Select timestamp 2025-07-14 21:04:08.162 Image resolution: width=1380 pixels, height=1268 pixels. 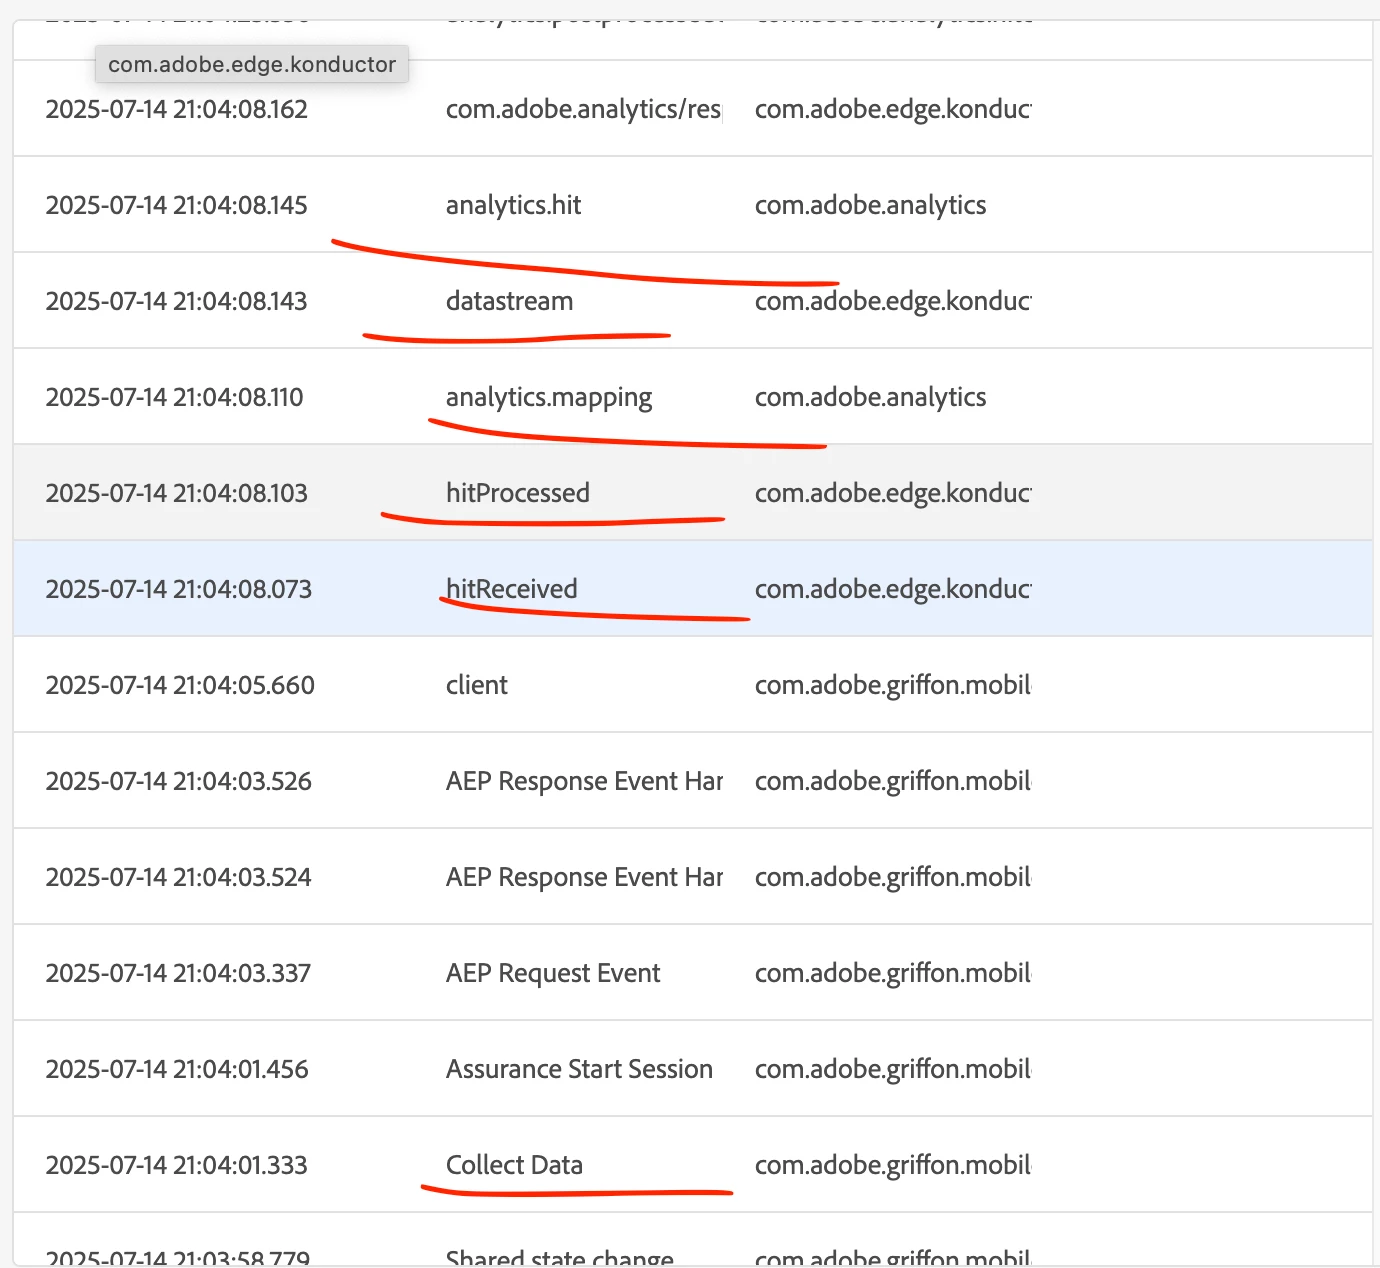coord(177,109)
